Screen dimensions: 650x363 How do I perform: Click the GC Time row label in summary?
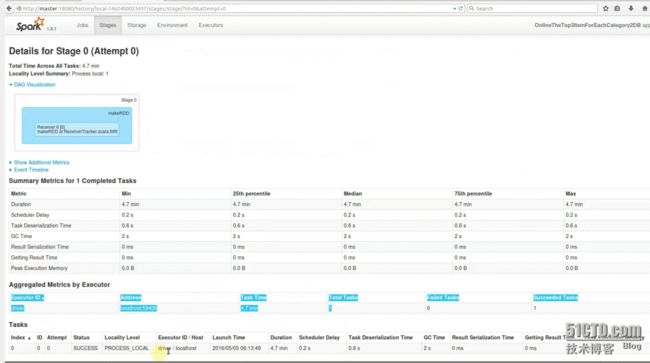21,236
